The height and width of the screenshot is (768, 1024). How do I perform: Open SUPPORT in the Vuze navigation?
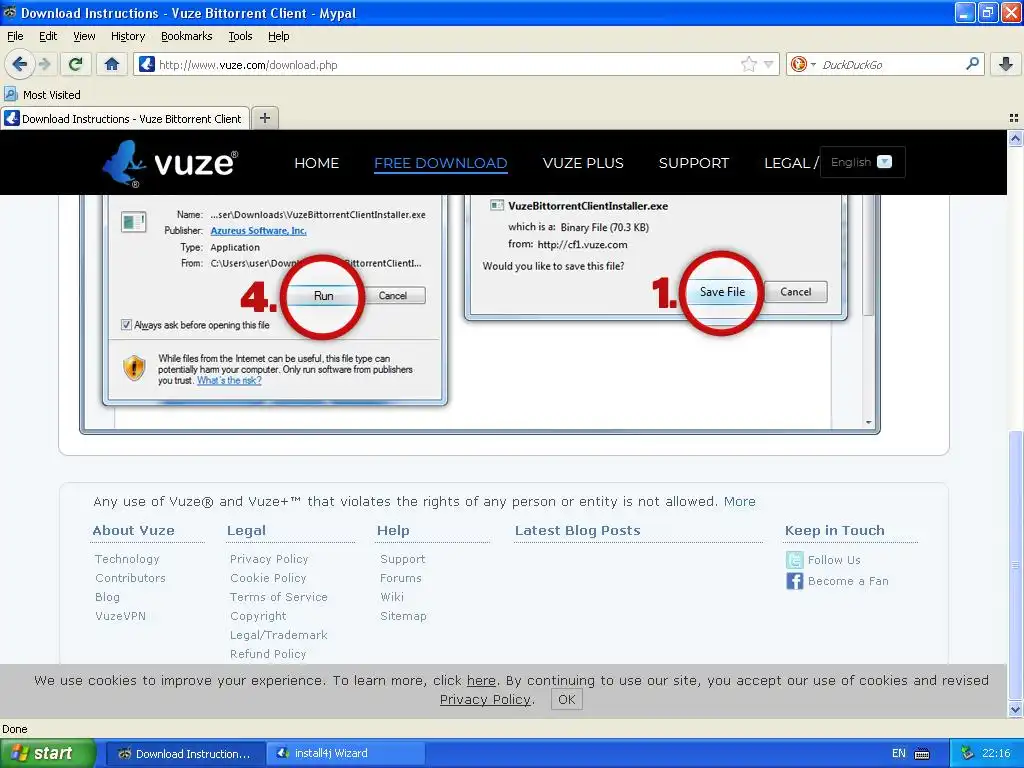693,163
